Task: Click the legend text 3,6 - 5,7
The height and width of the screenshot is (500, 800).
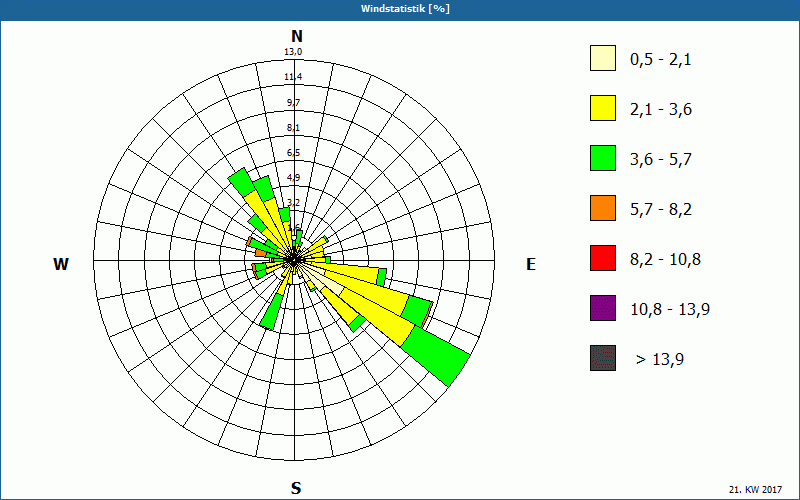Action: (661, 160)
